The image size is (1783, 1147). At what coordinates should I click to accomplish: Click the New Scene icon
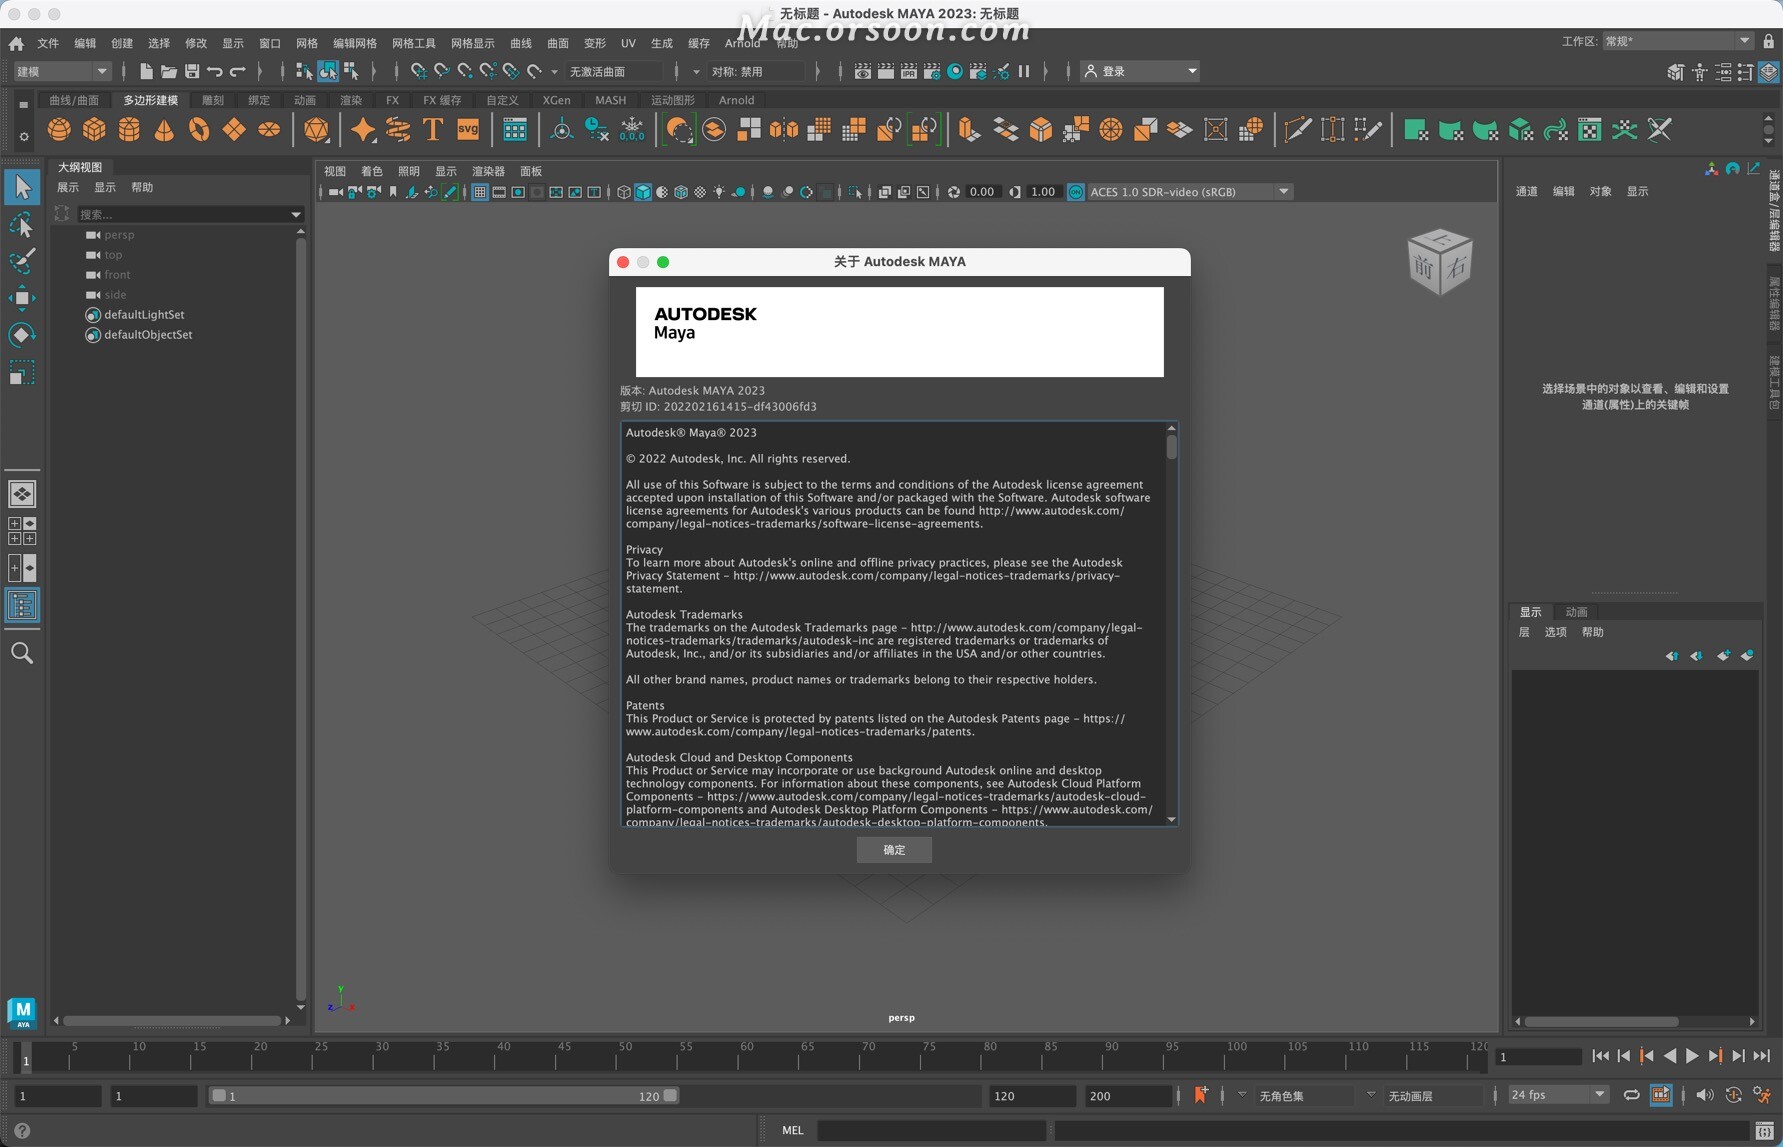tap(146, 71)
